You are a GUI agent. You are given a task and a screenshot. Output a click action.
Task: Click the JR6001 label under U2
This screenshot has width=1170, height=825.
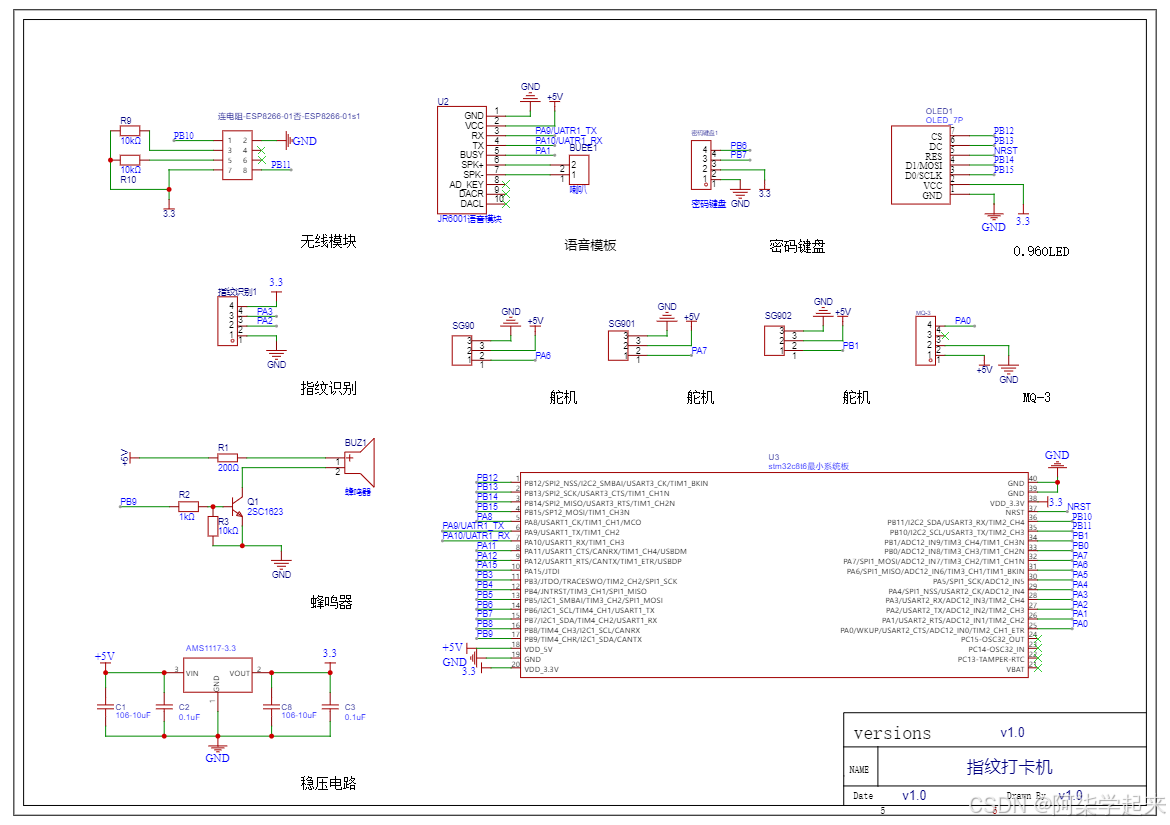point(469,219)
